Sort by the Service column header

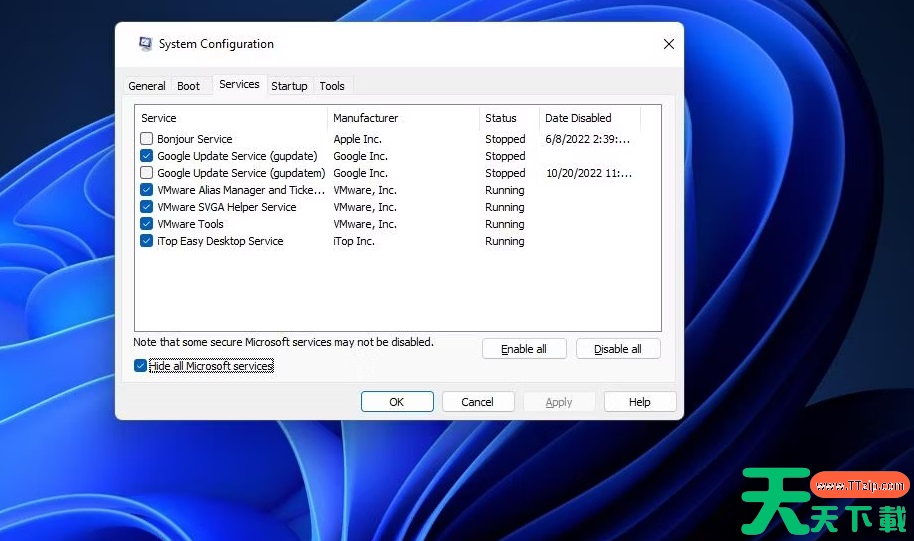pos(231,118)
